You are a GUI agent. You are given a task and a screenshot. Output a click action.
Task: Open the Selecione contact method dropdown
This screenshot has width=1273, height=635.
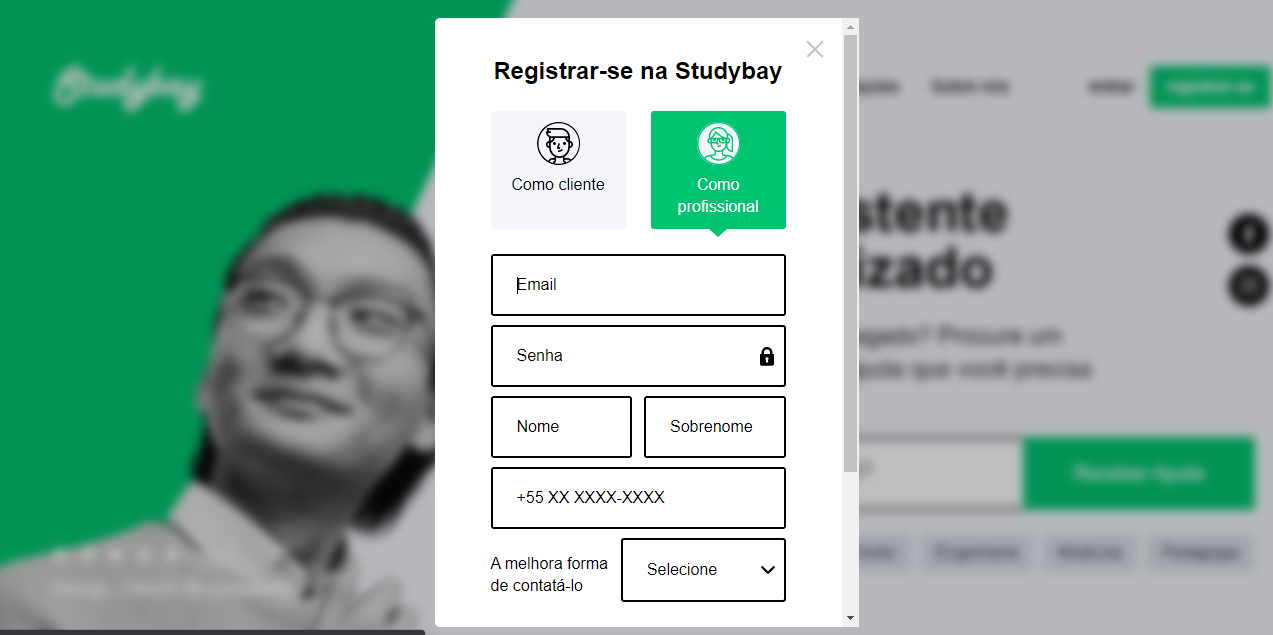(x=703, y=570)
